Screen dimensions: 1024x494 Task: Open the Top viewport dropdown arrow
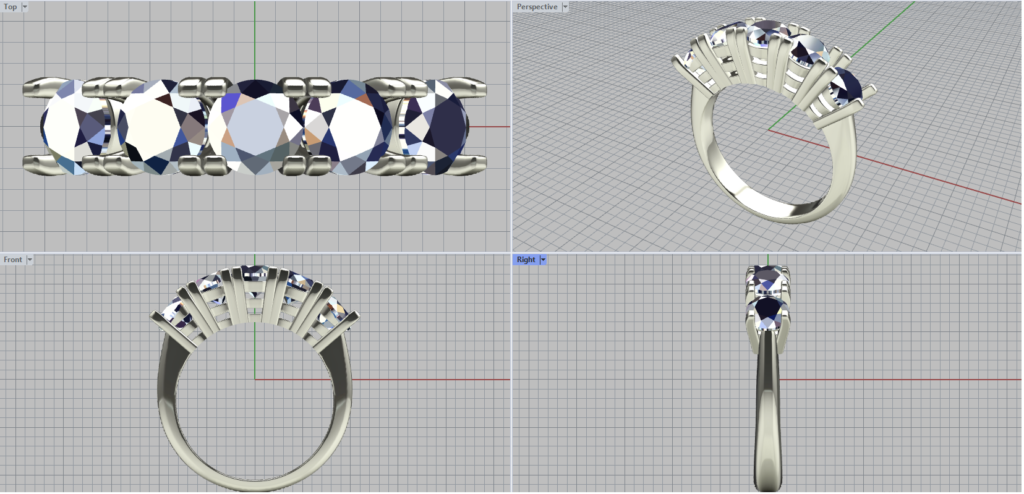[x=25, y=7]
